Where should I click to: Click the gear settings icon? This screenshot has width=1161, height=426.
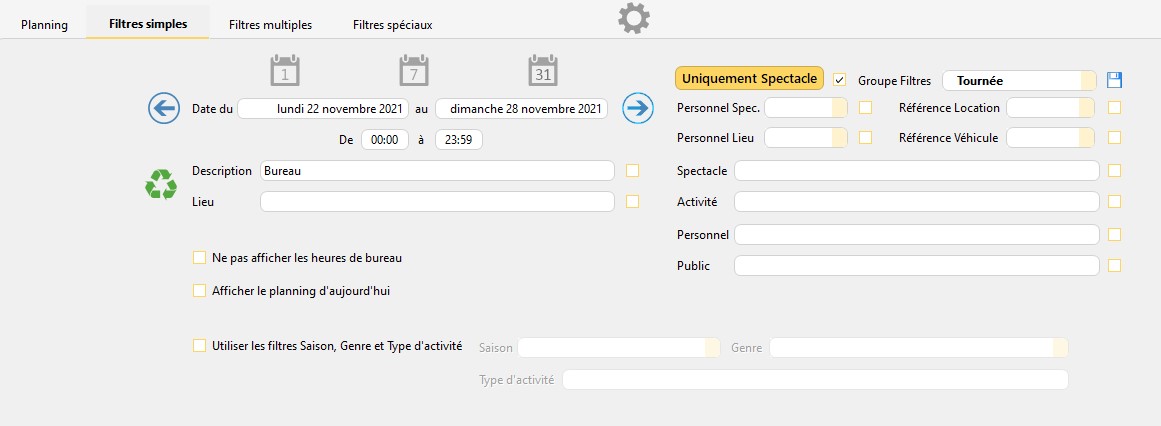coord(633,18)
